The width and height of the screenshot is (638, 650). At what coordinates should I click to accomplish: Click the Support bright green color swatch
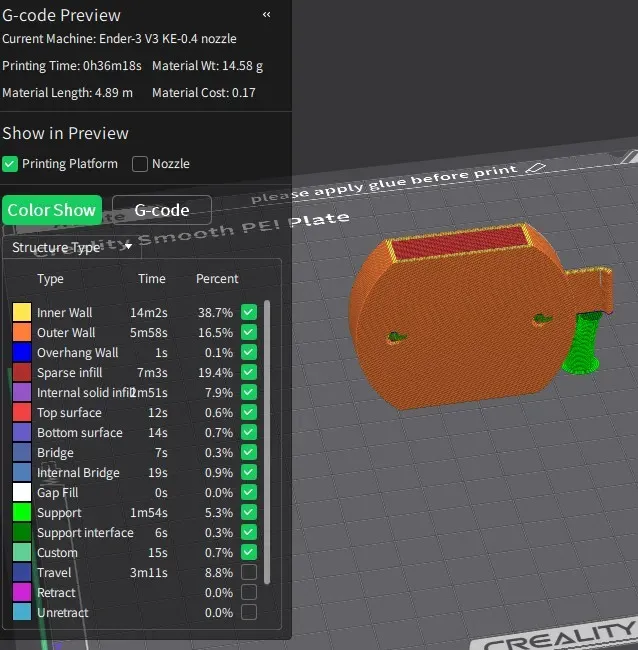point(22,512)
